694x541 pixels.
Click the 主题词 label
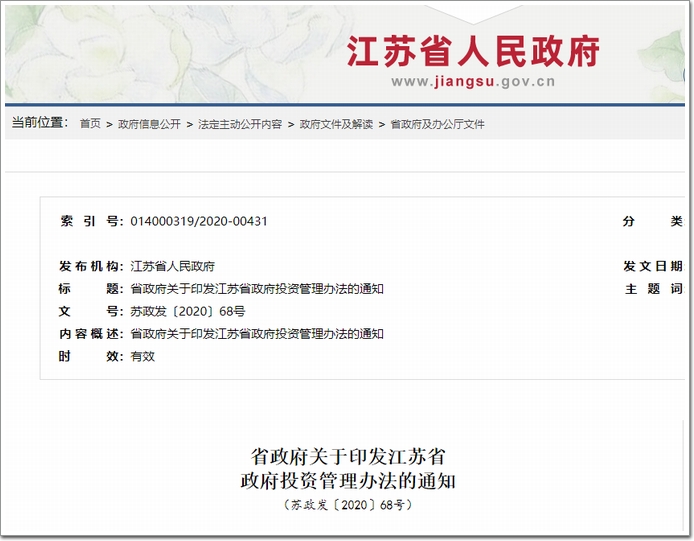point(652,289)
